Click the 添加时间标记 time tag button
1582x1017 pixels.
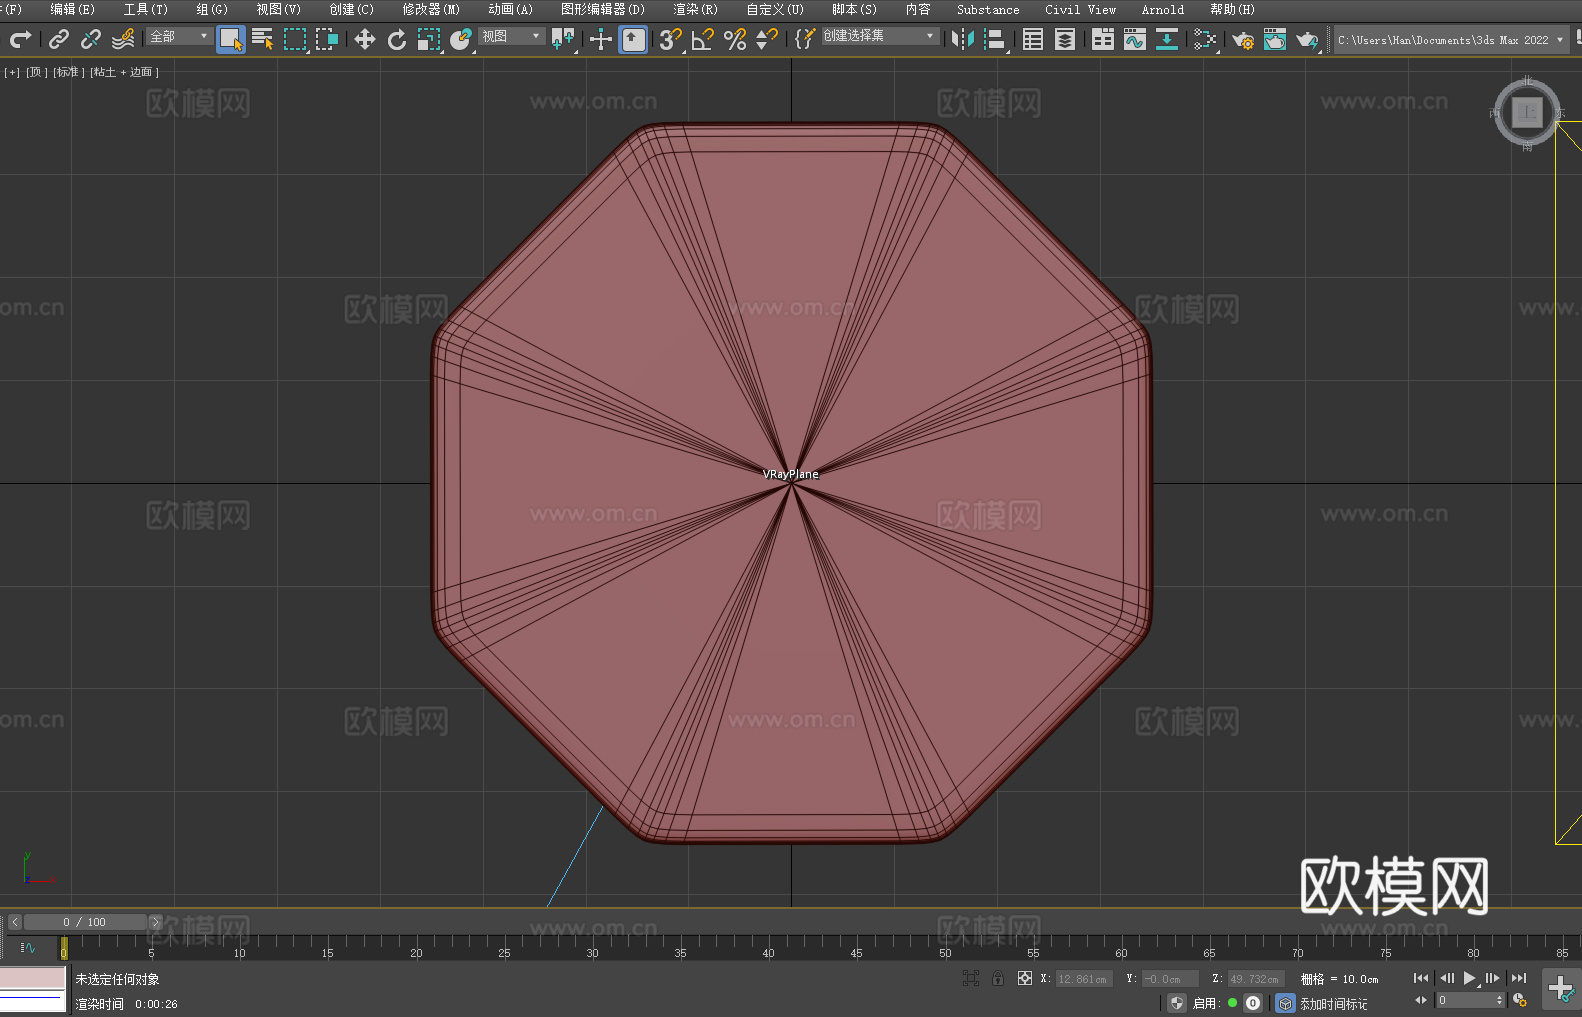point(1333,1004)
